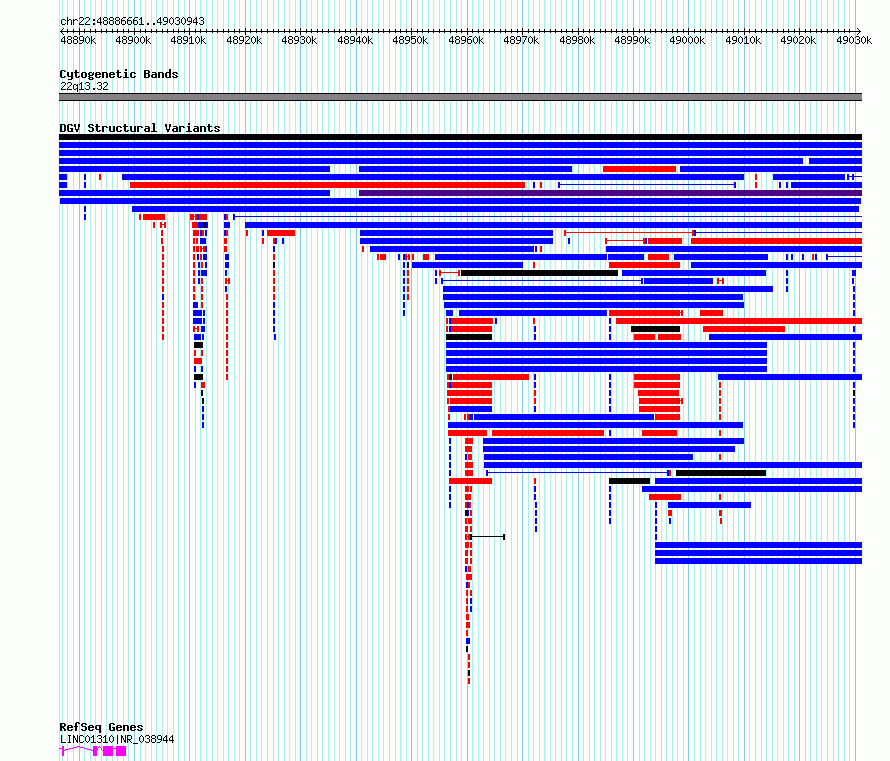Recenter view on 48990k ruler label
Viewport: 890px width, 761px height.
[x=632, y=40]
